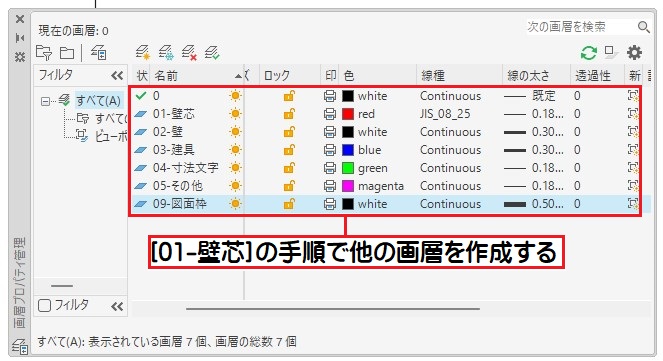Toggle freeze for layer 04-寸法文字
663x361 pixels.
click(235, 168)
